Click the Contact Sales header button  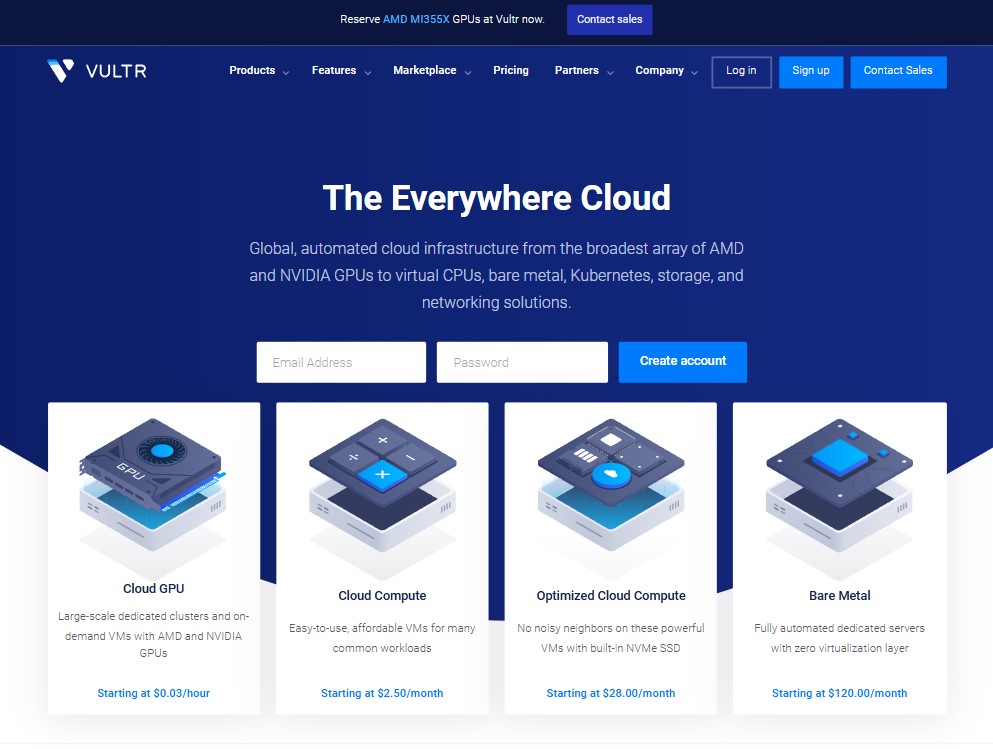tap(898, 72)
